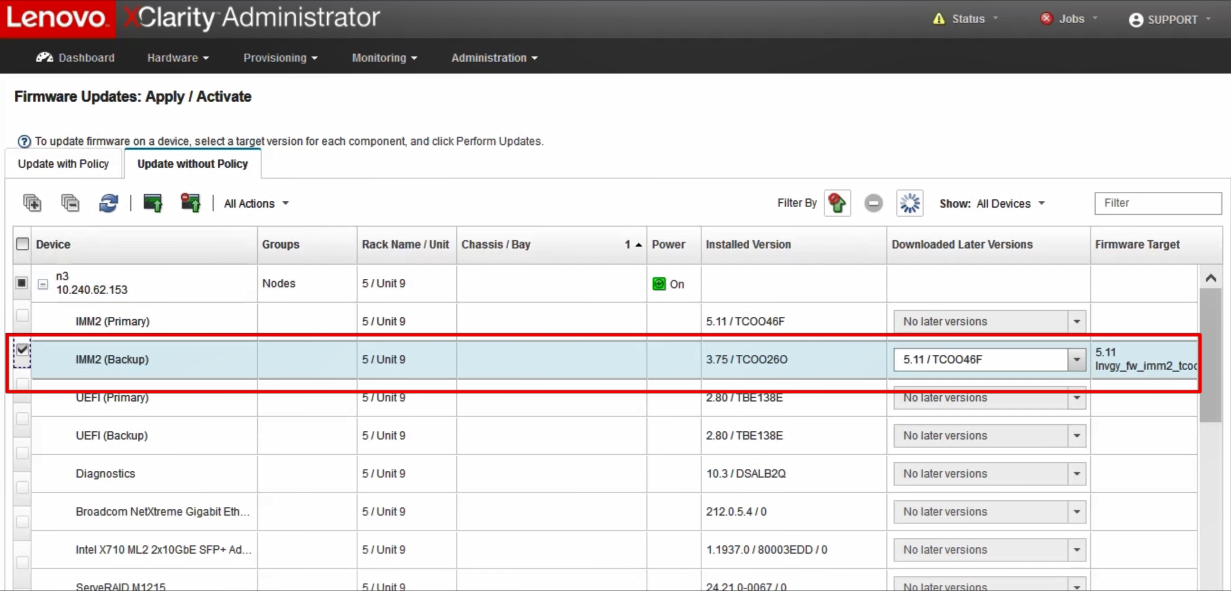The image size is (1231, 591).
Task: Toggle the select-all checkbox in Device header
Action: pos(22,244)
